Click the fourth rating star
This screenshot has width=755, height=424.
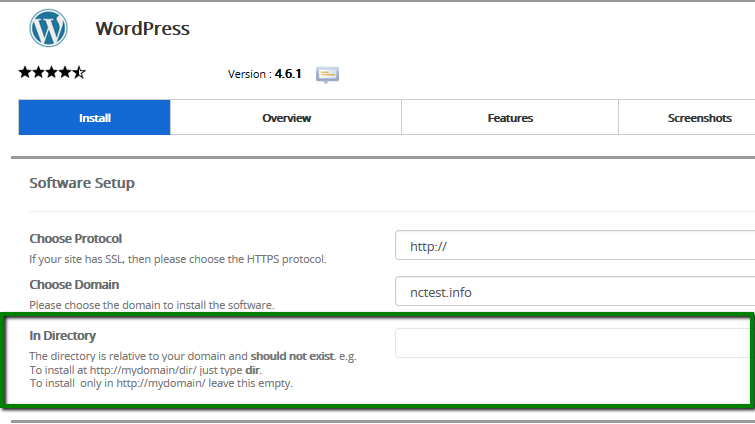click(x=66, y=73)
